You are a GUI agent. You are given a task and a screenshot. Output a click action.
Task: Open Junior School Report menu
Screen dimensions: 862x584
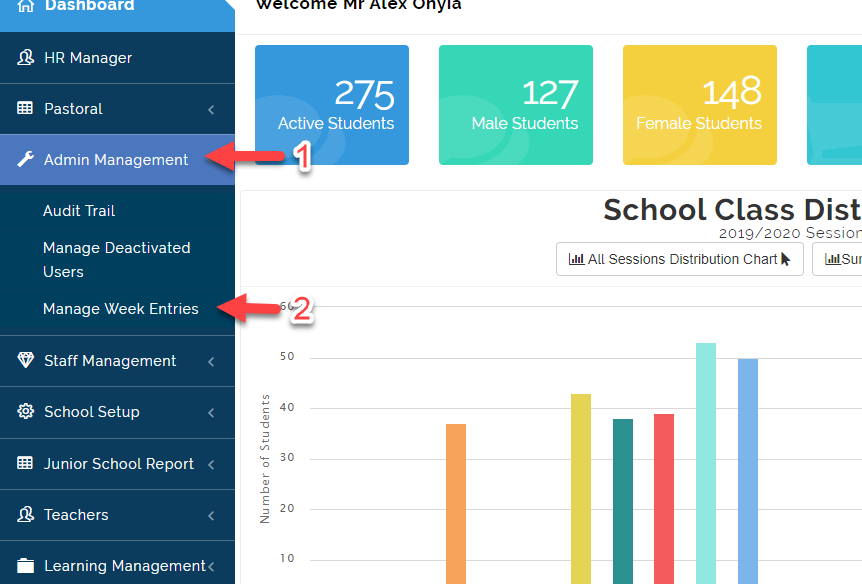tap(117, 464)
